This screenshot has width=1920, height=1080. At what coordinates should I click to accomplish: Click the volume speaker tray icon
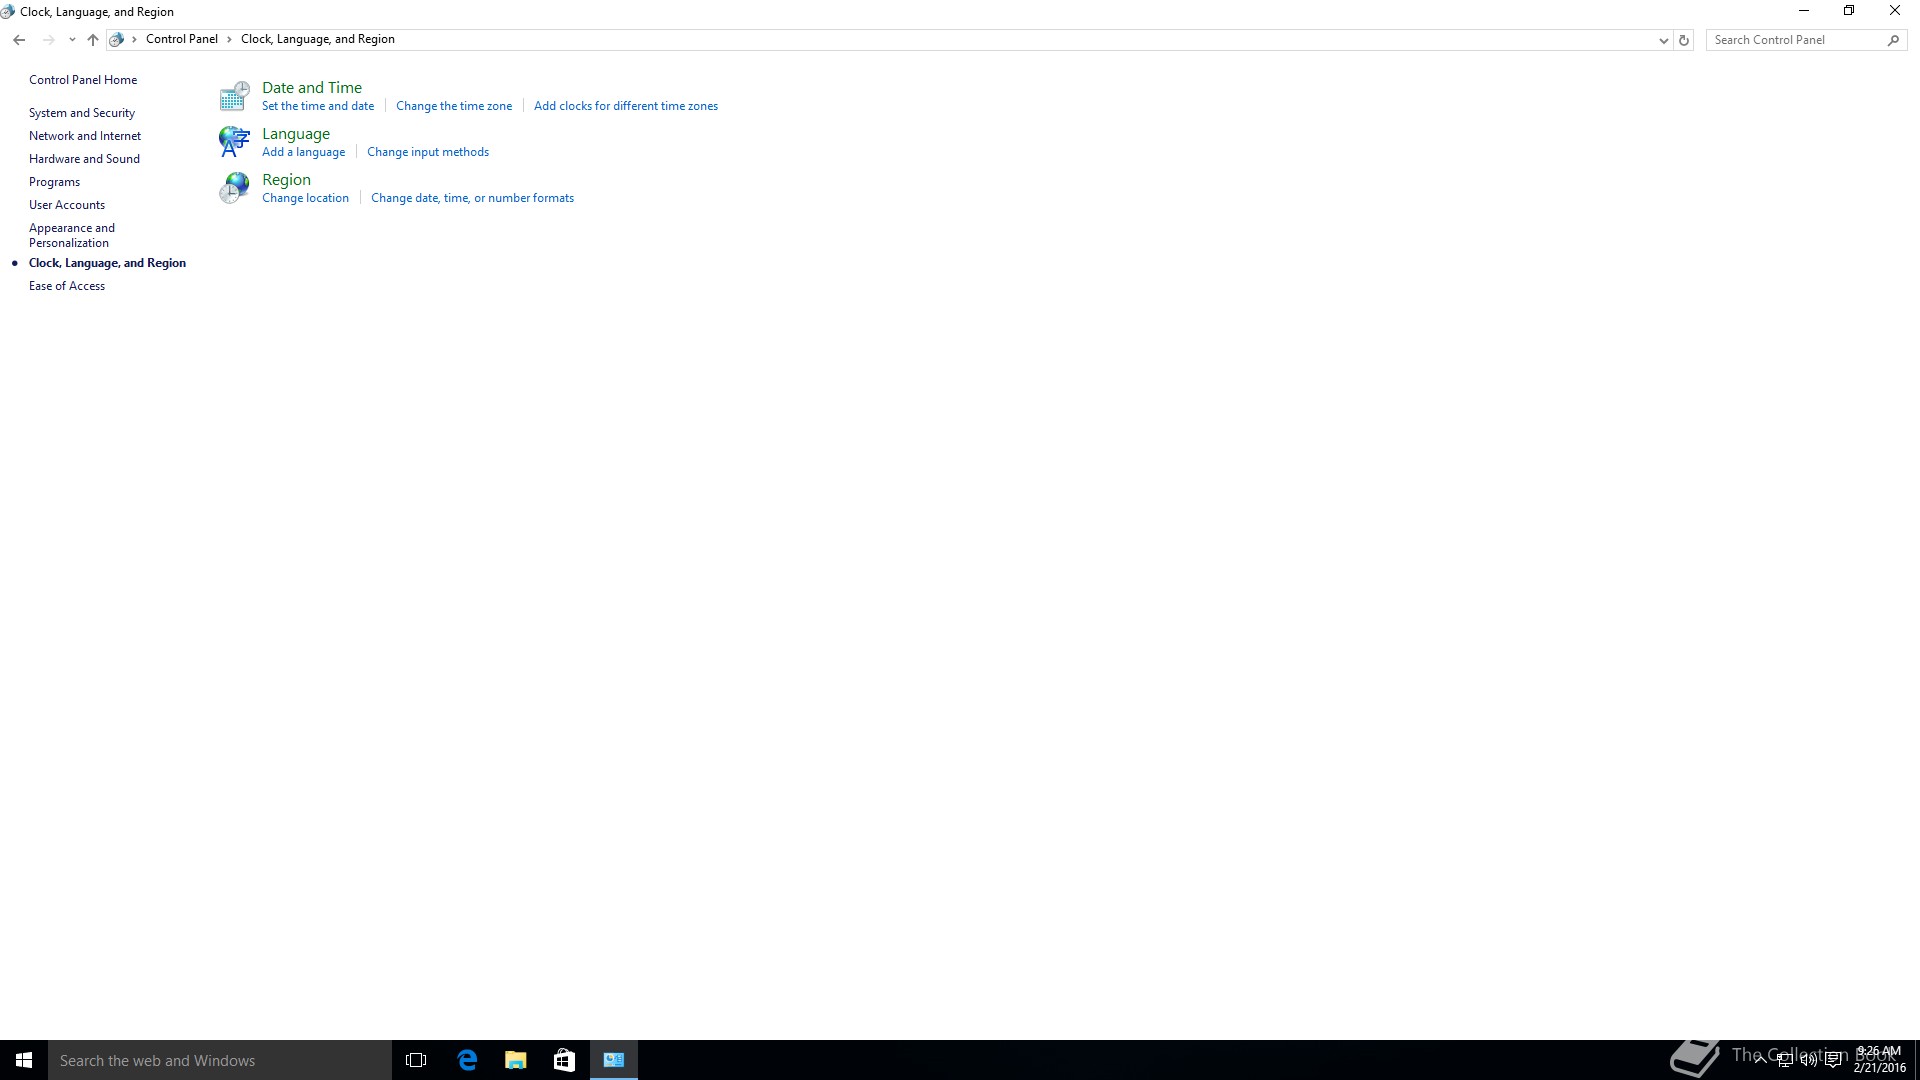tap(1808, 1060)
